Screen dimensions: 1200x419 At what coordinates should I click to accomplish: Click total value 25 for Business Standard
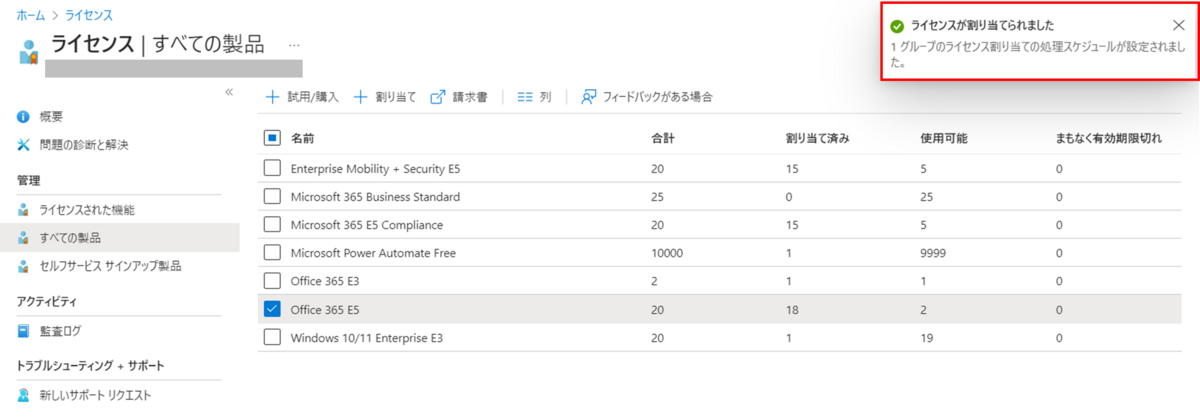(658, 197)
